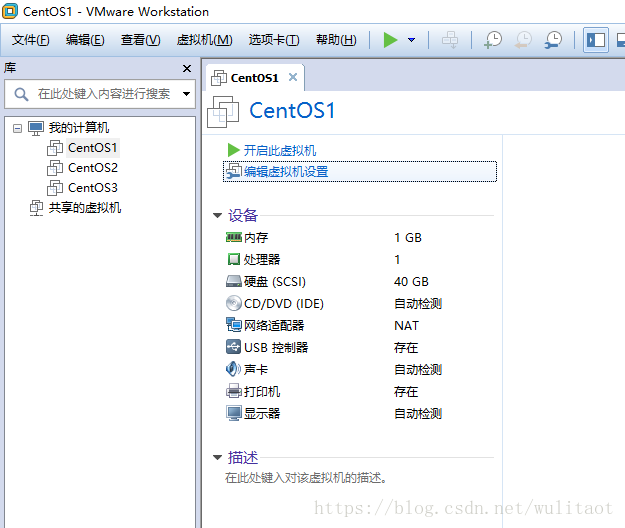Click the description field 在此处键入对该虚拟机的描述
Image resolution: width=625 pixels, height=528 pixels.
tap(306, 477)
